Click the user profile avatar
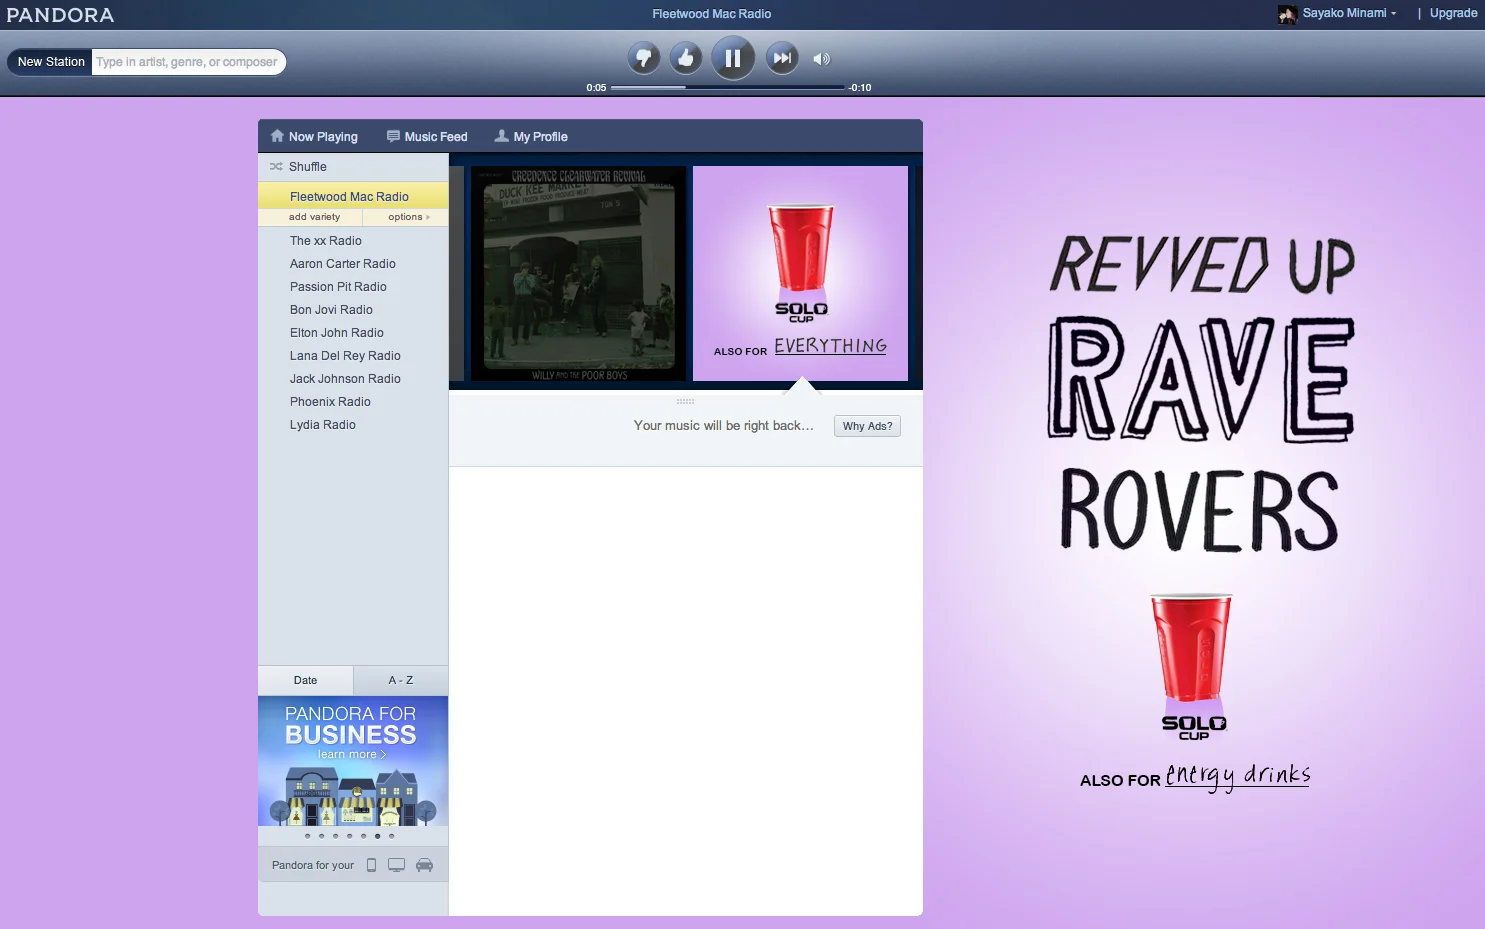 click(x=1287, y=14)
